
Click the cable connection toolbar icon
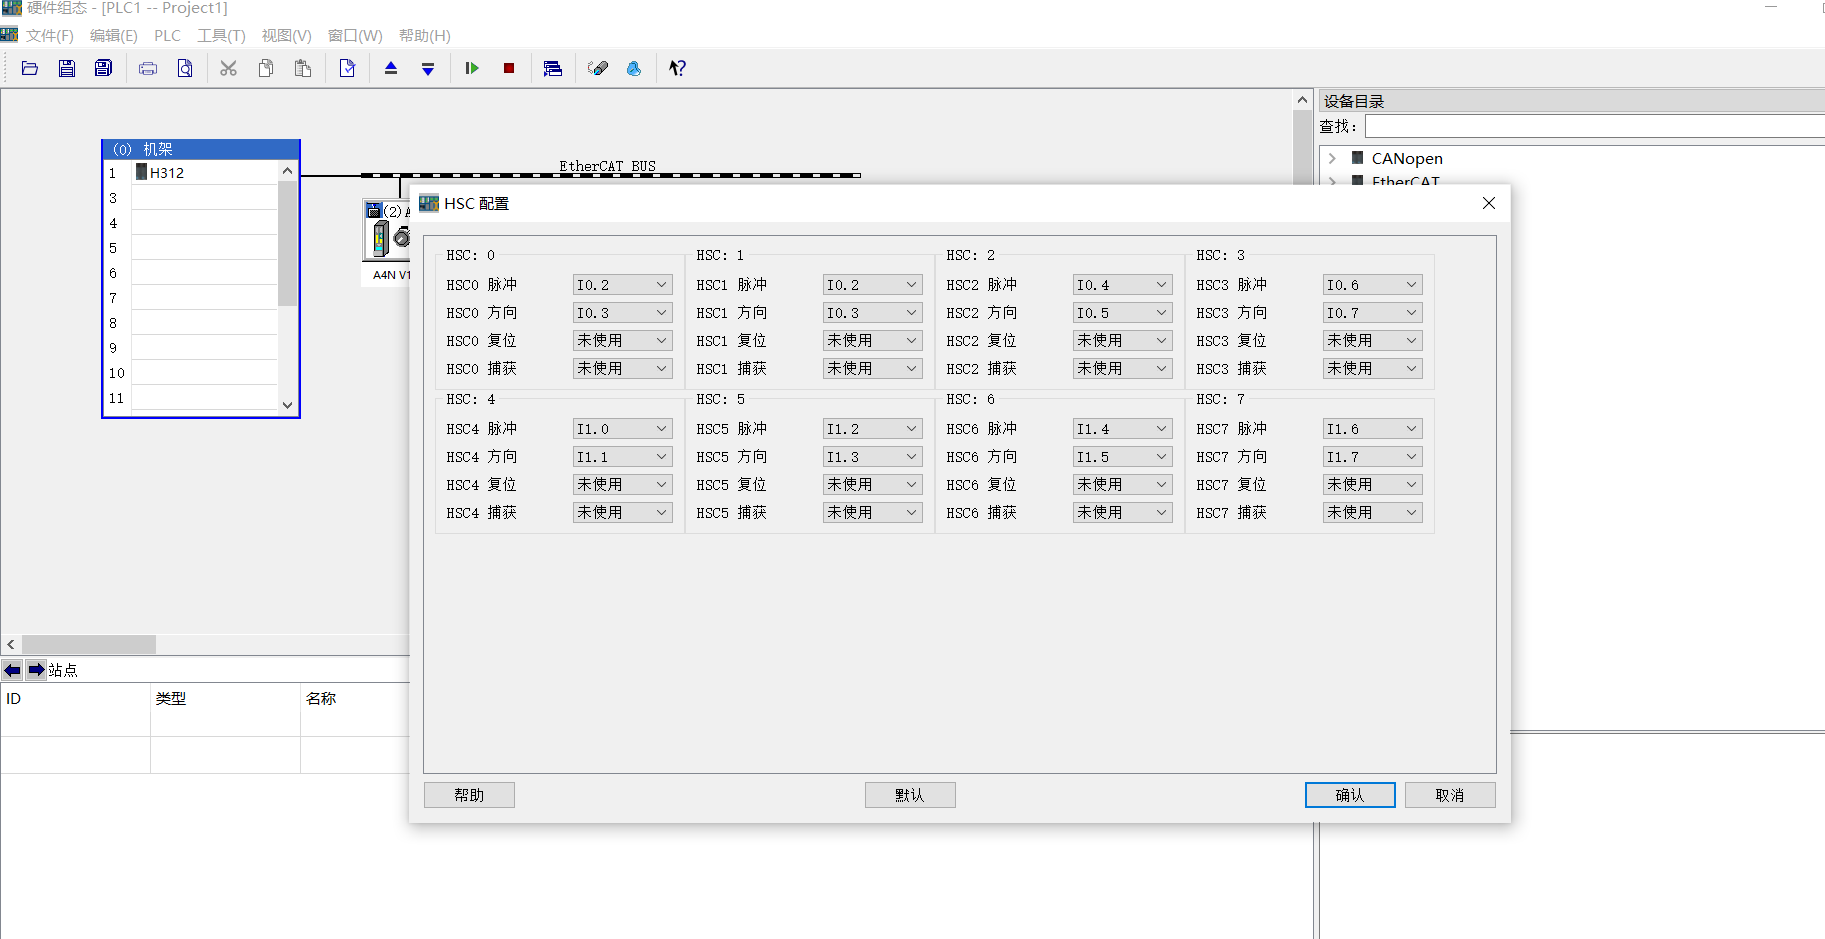pos(597,68)
